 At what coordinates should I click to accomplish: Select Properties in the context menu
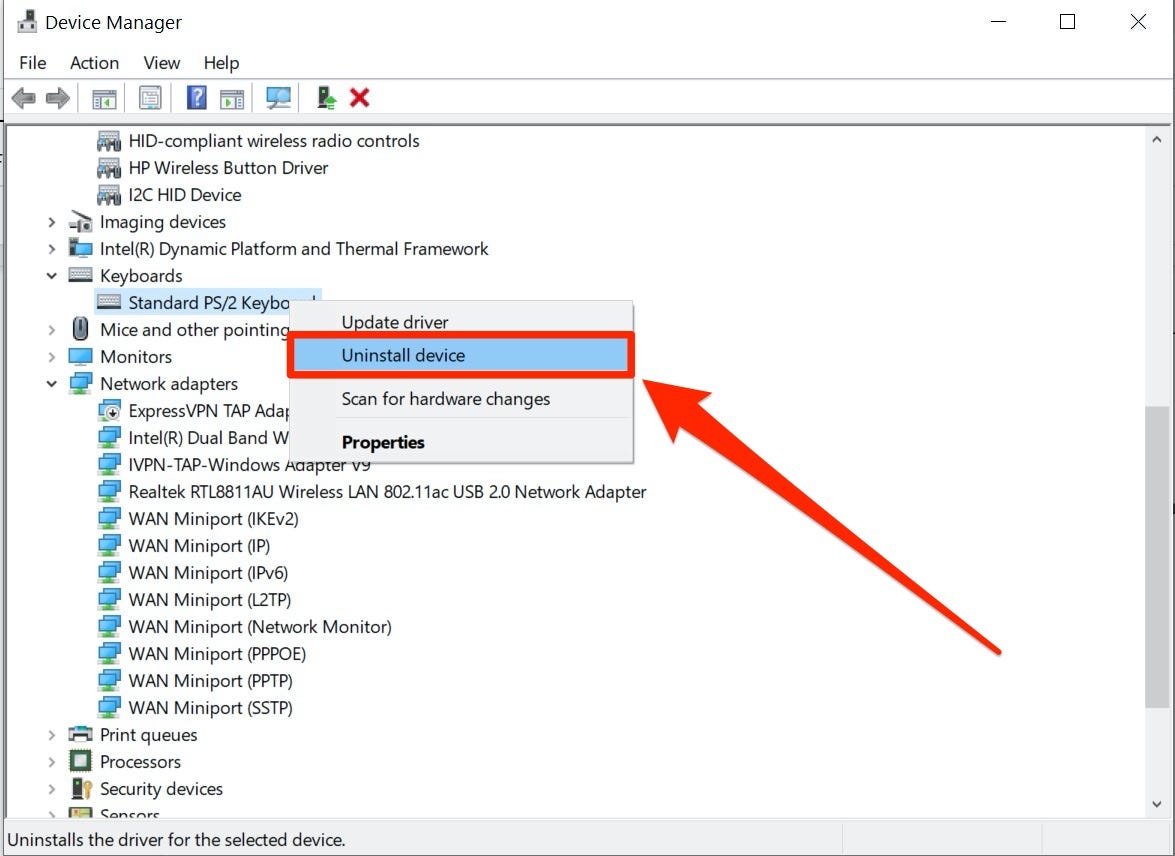383,442
